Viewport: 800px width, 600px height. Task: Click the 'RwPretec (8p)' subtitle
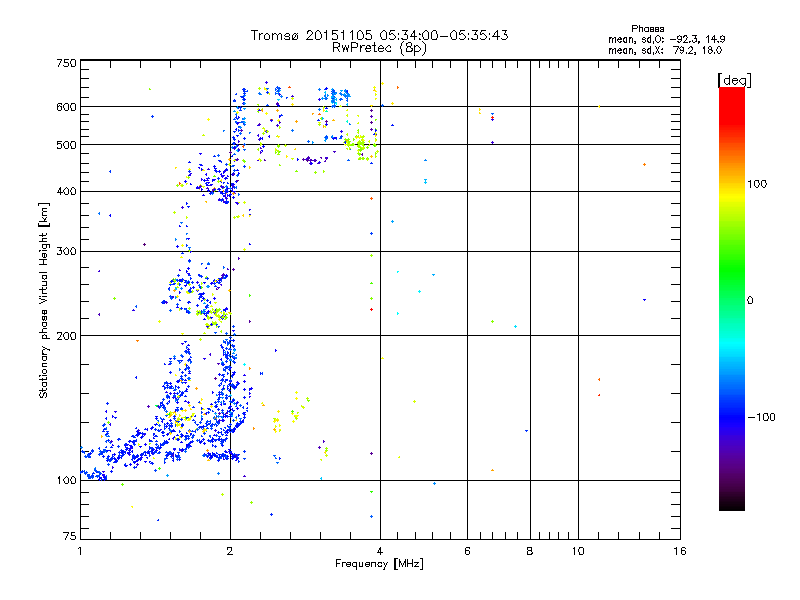(x=379, y=48)
